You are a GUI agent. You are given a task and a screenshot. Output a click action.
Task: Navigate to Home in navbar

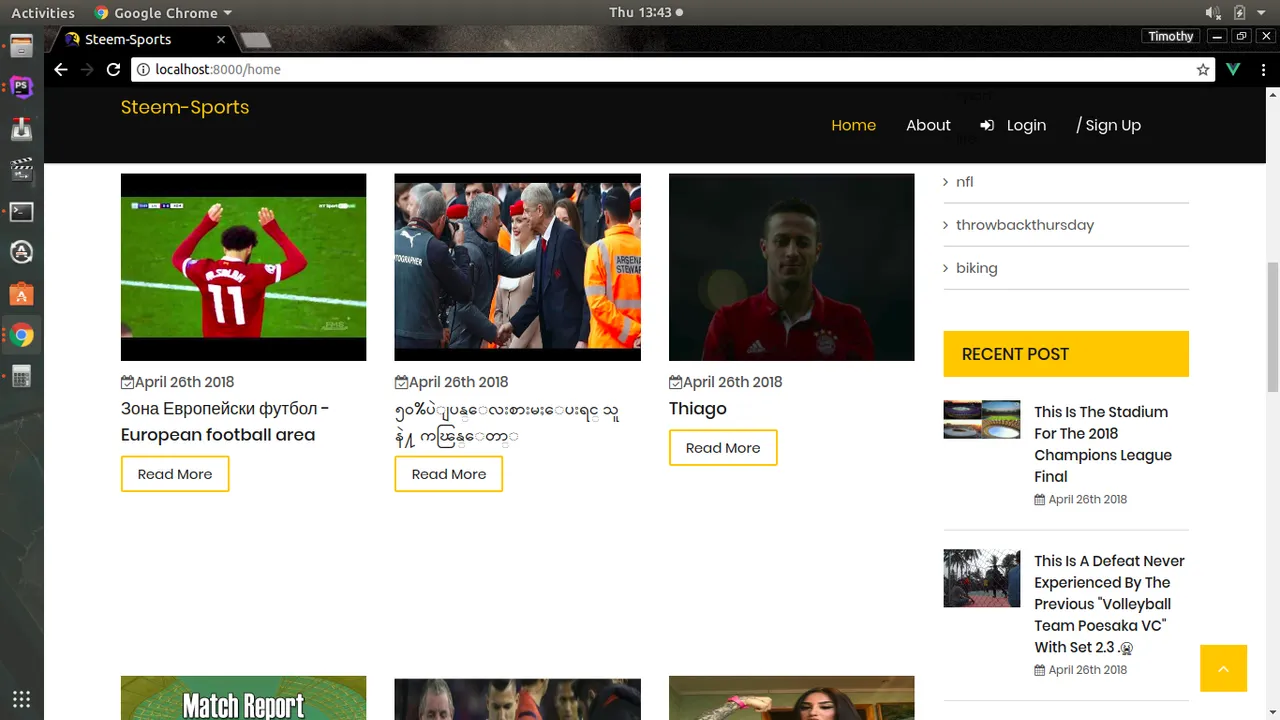(853, 125)
